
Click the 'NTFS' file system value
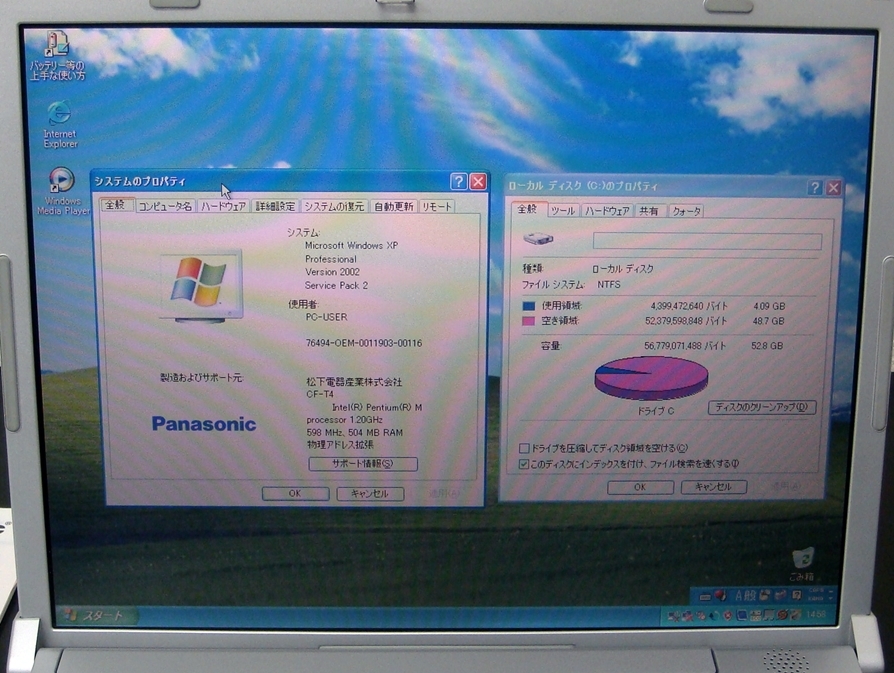[609, 285]
